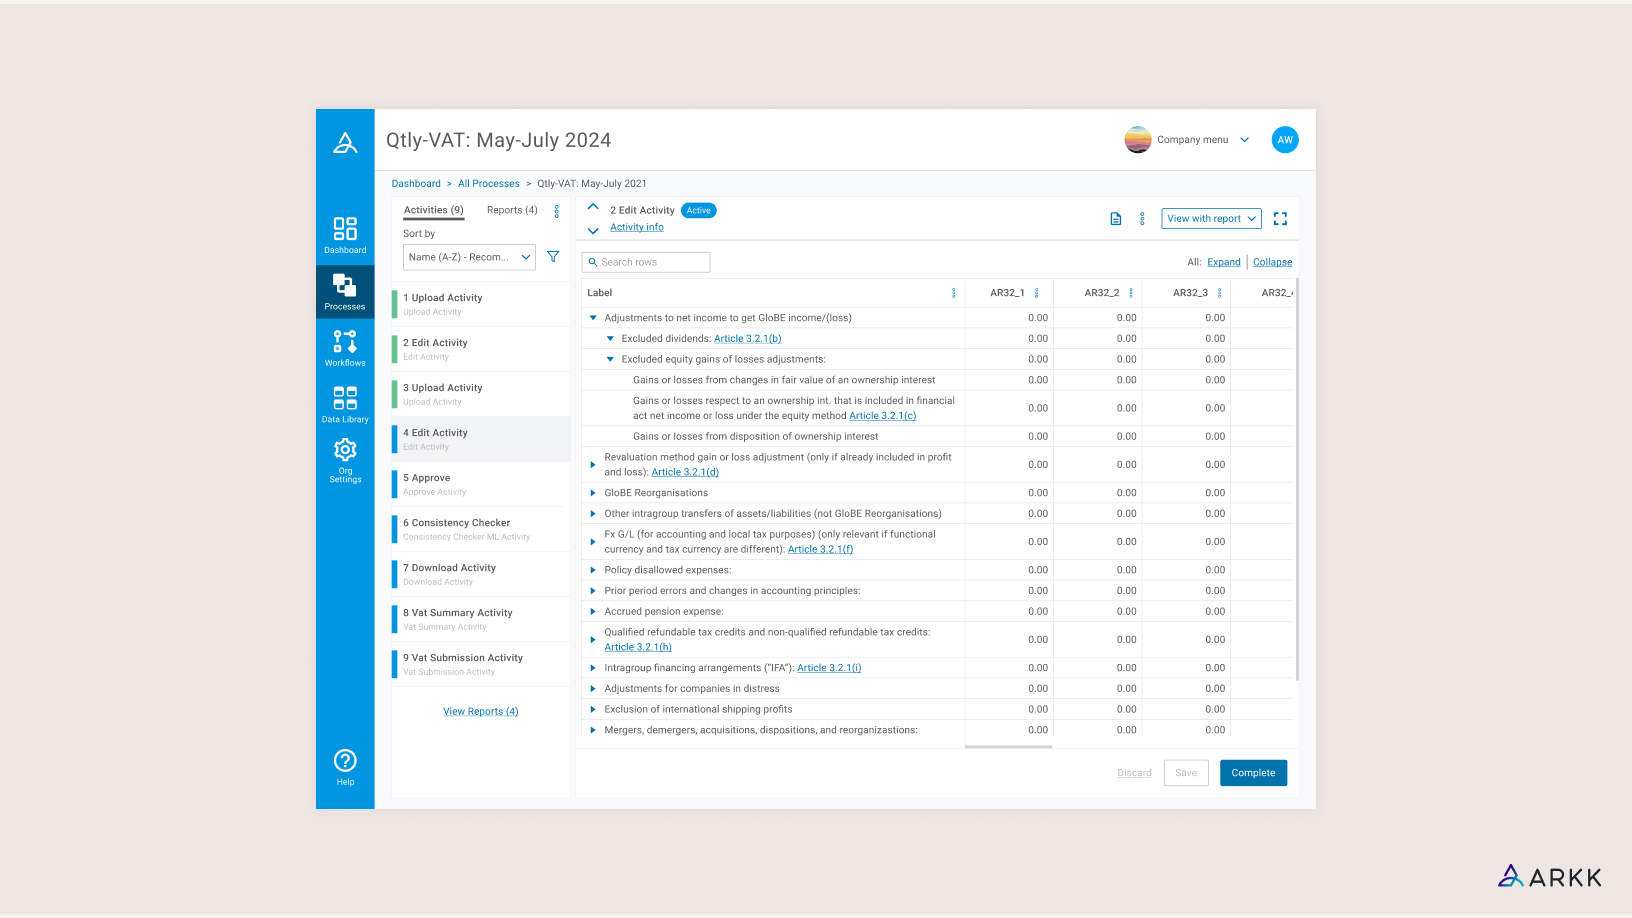Click the document icon beside View with report

[x=1116, y=219]
